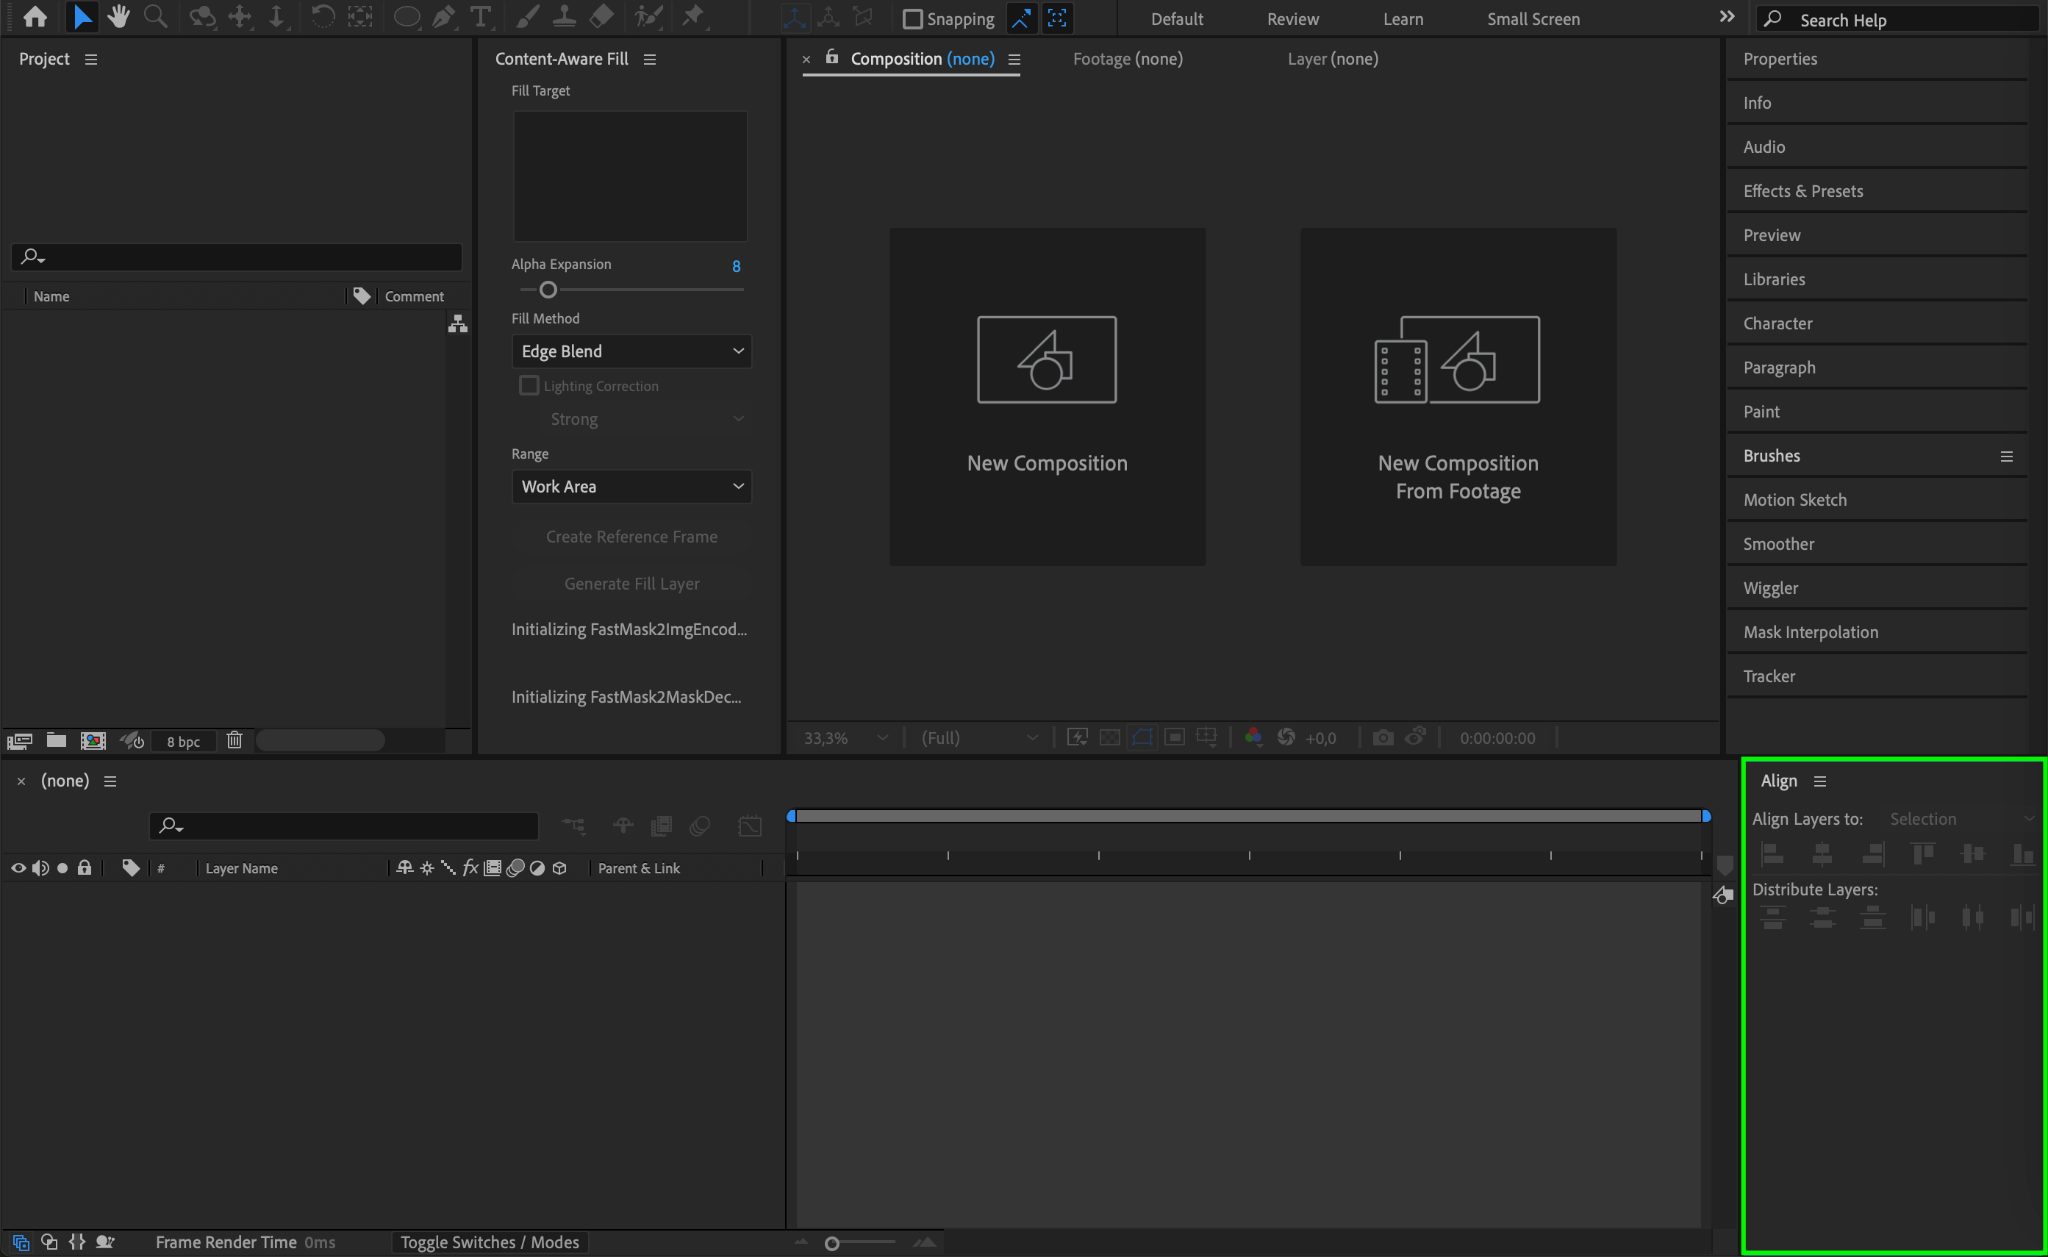
Task: Expand the workspace overflow chevrons
Action: 1727,17
